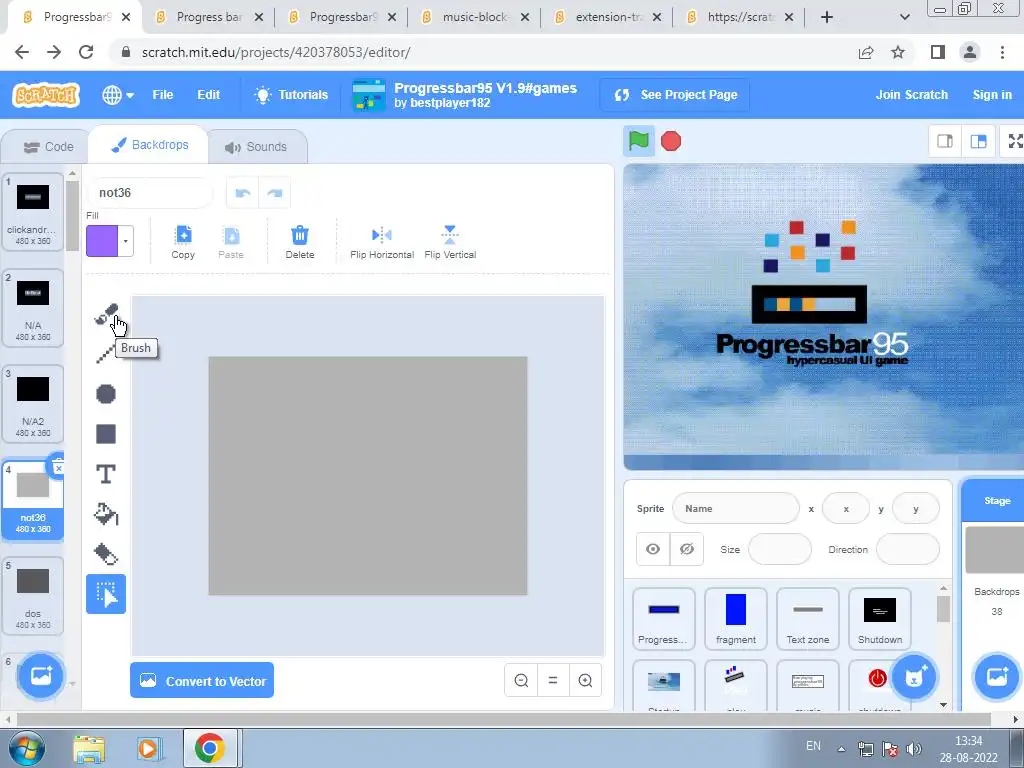Select the Shutdown sprite
Viewport: 1024px width, 768px height.
point(880,618)
